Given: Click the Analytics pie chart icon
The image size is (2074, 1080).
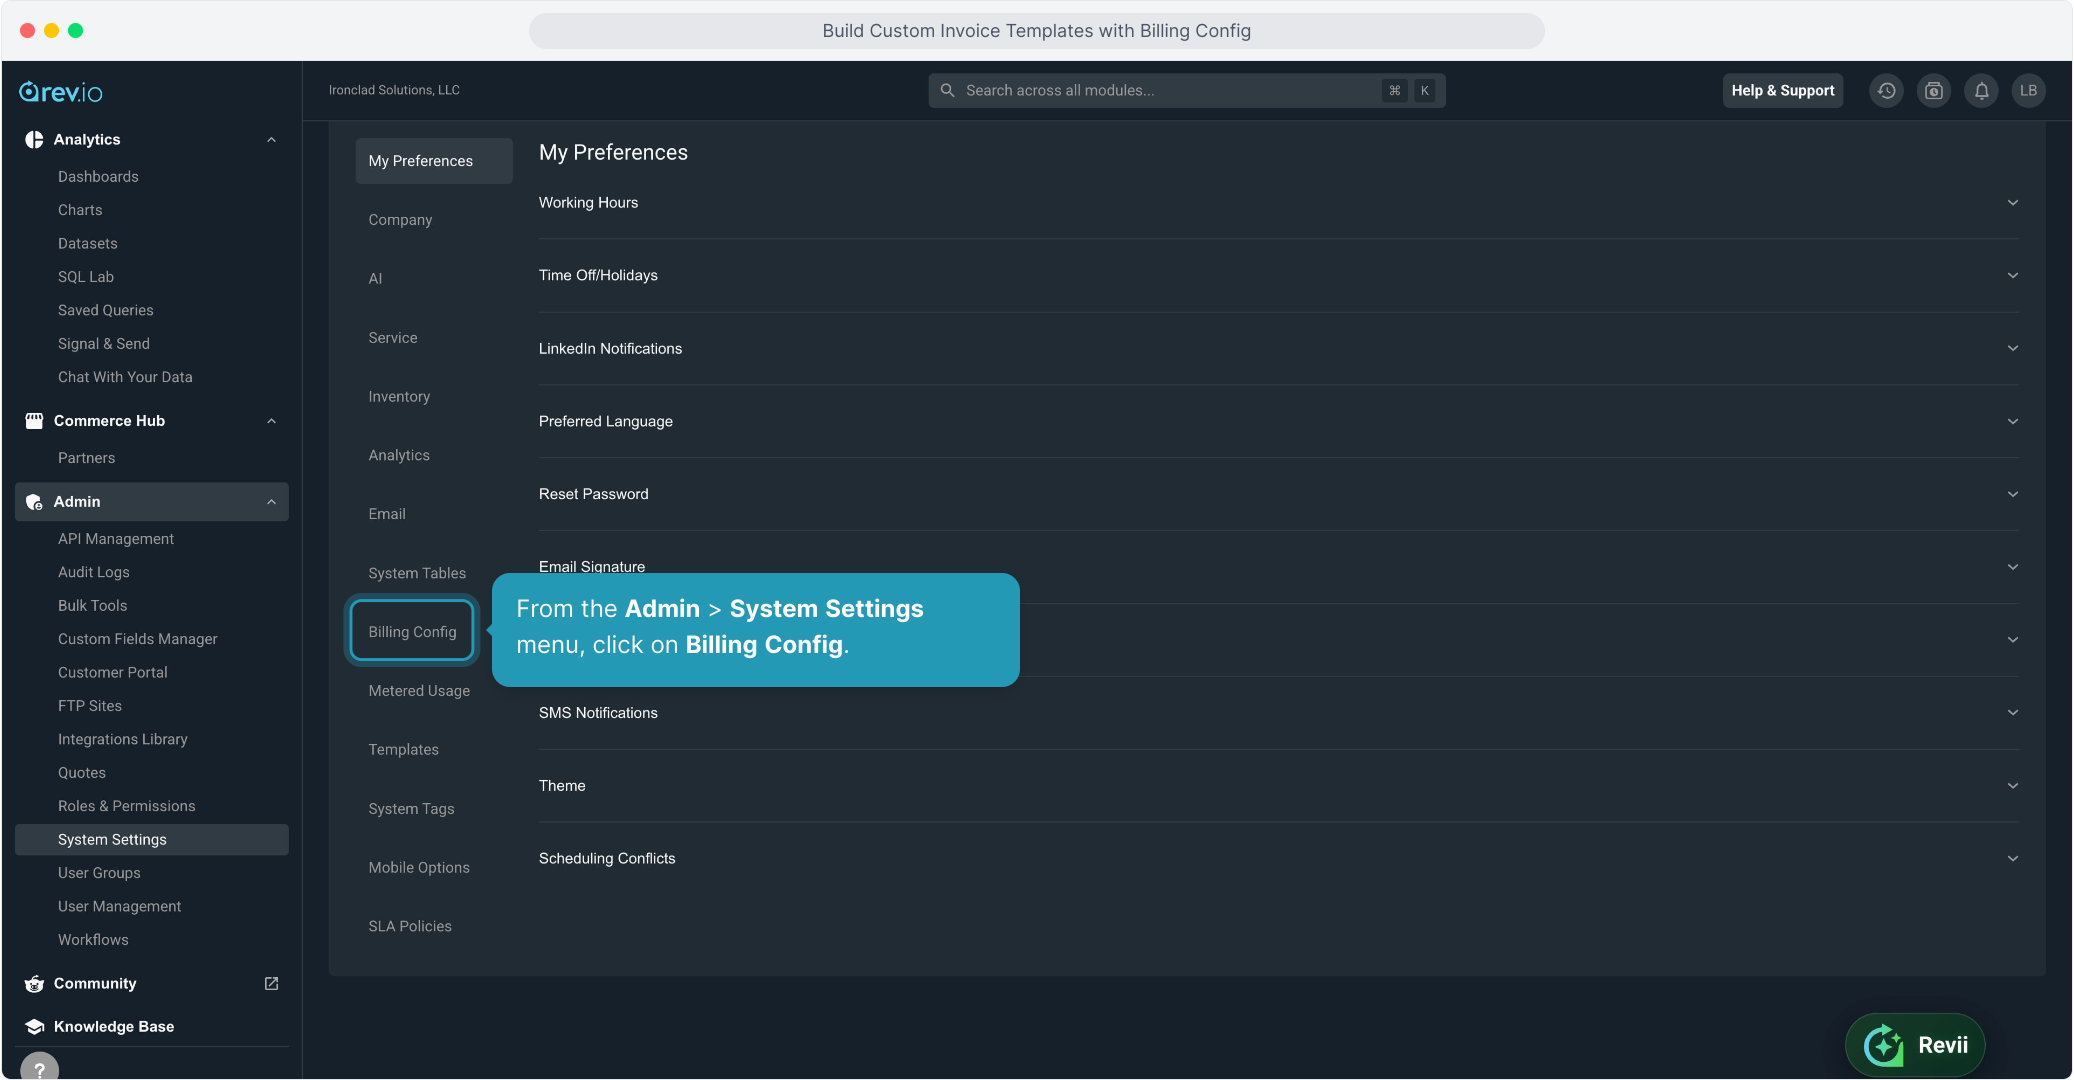Looking at the screenshot, I should (34, 140).
